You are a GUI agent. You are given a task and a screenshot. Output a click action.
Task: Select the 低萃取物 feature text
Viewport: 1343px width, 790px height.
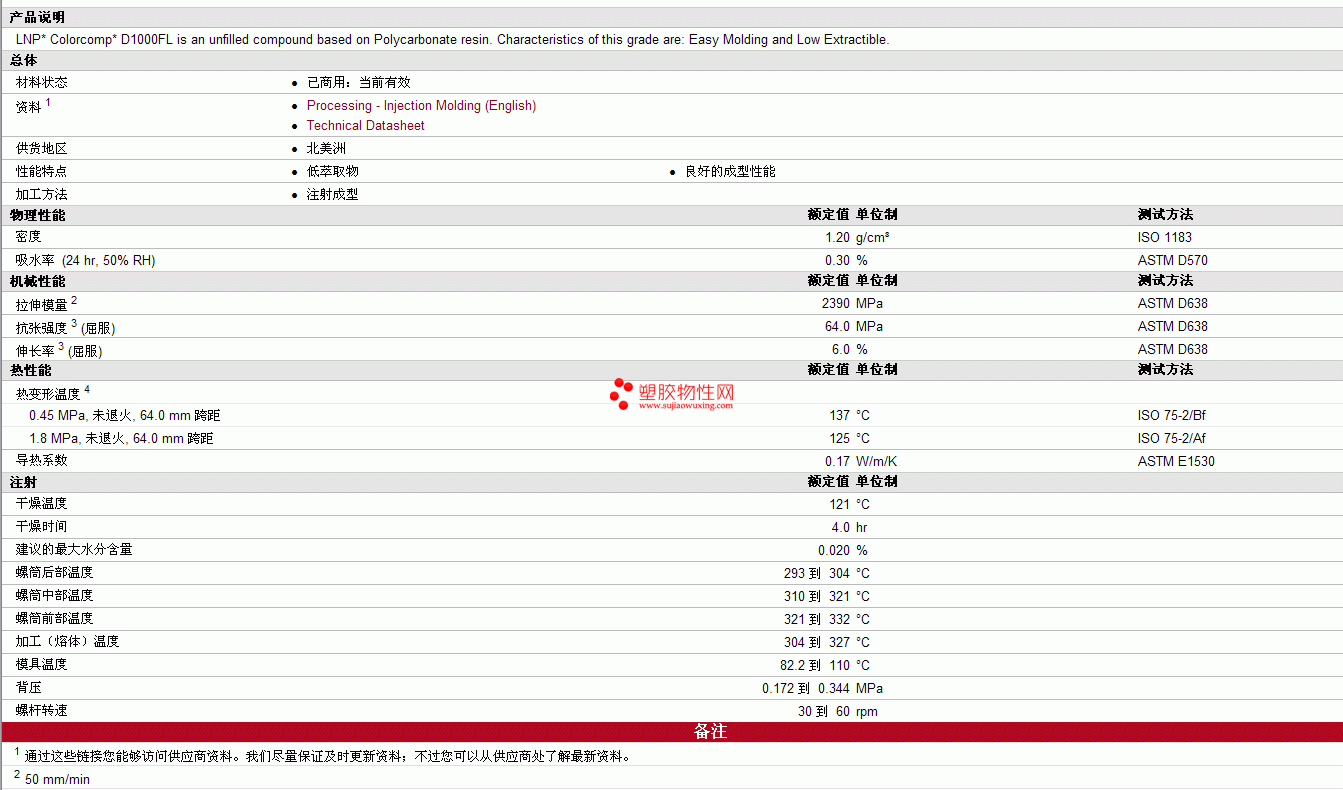333,172
